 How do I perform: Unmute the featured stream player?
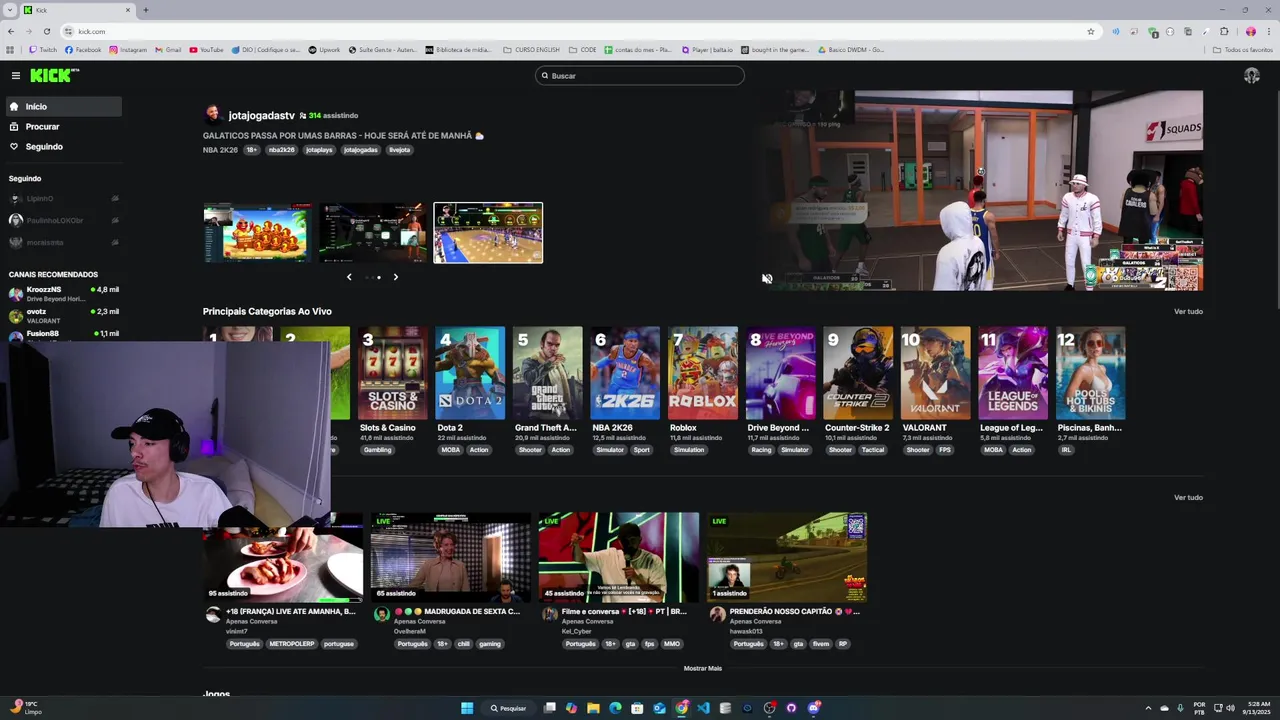tap(767, 279)
